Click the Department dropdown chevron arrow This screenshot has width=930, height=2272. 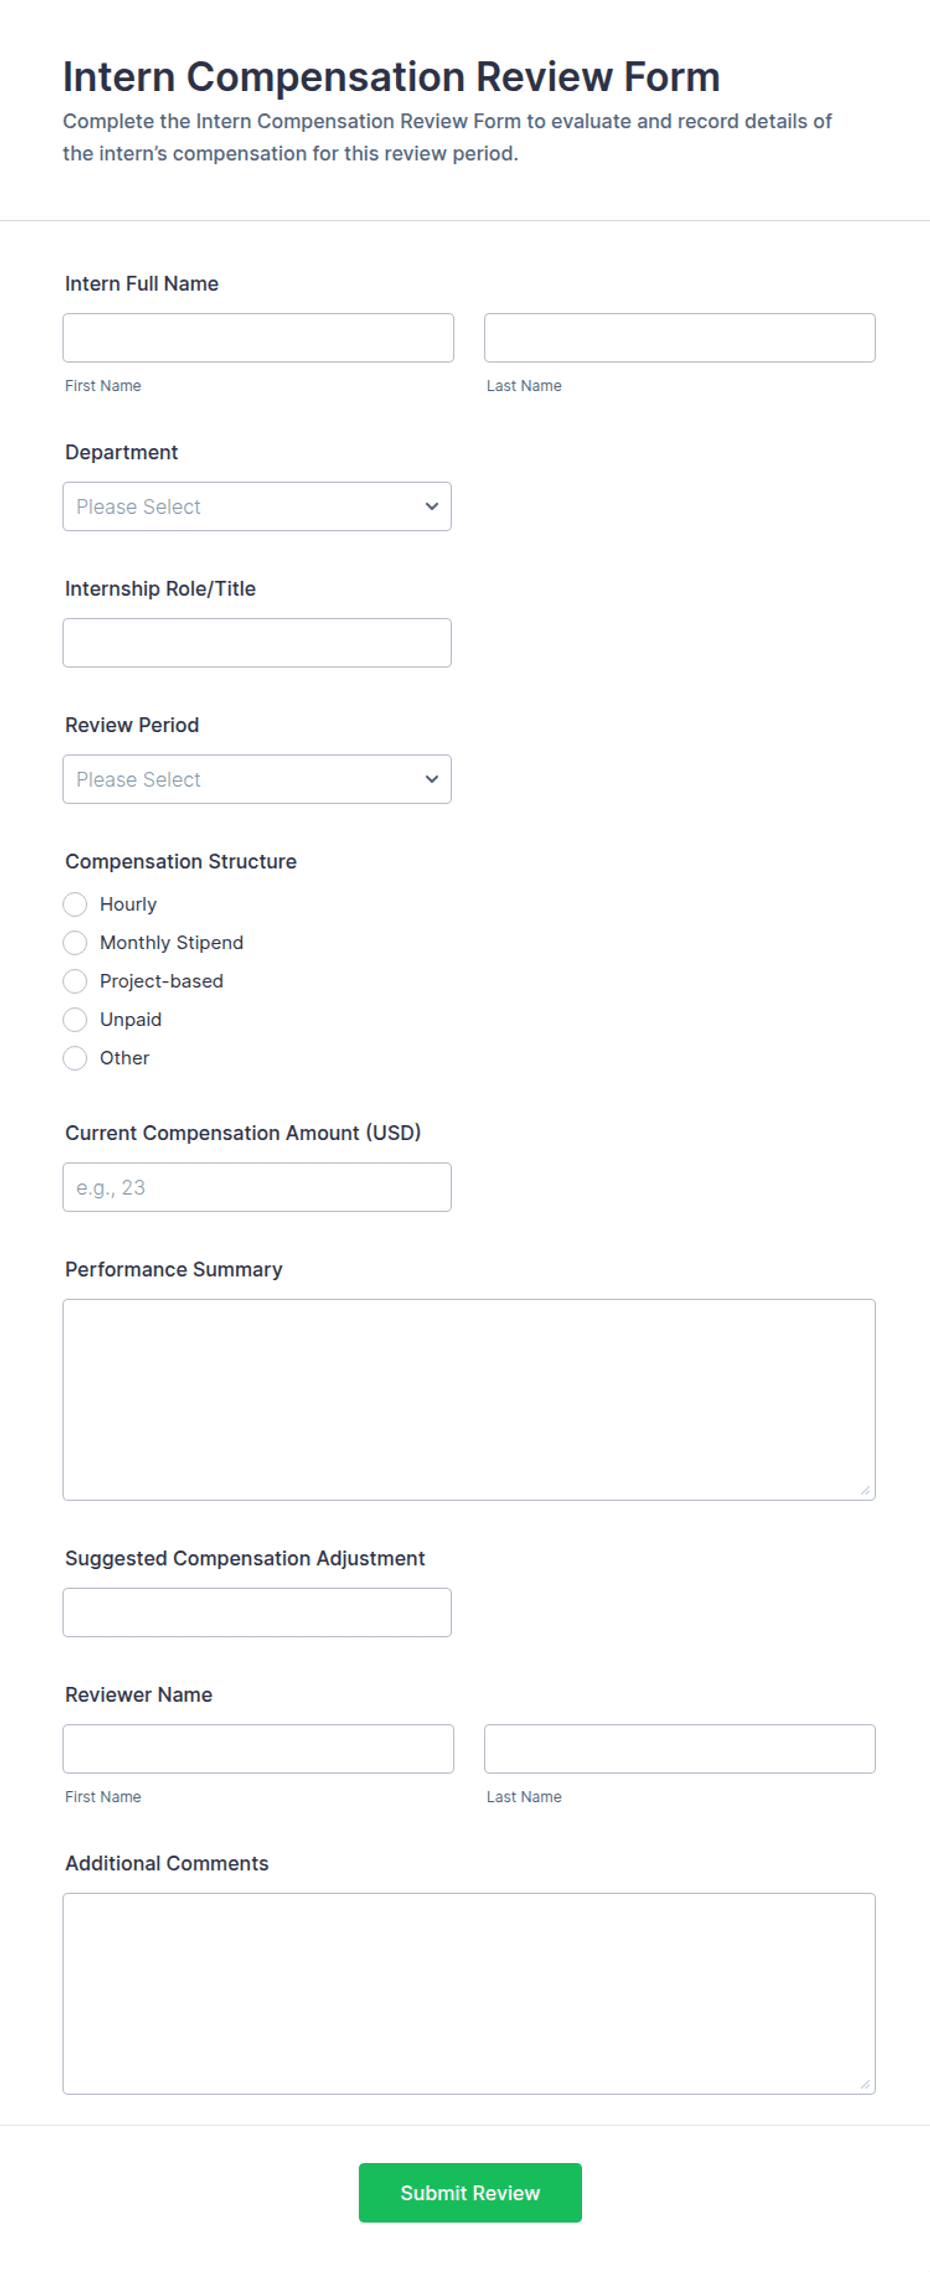(432, 507)
